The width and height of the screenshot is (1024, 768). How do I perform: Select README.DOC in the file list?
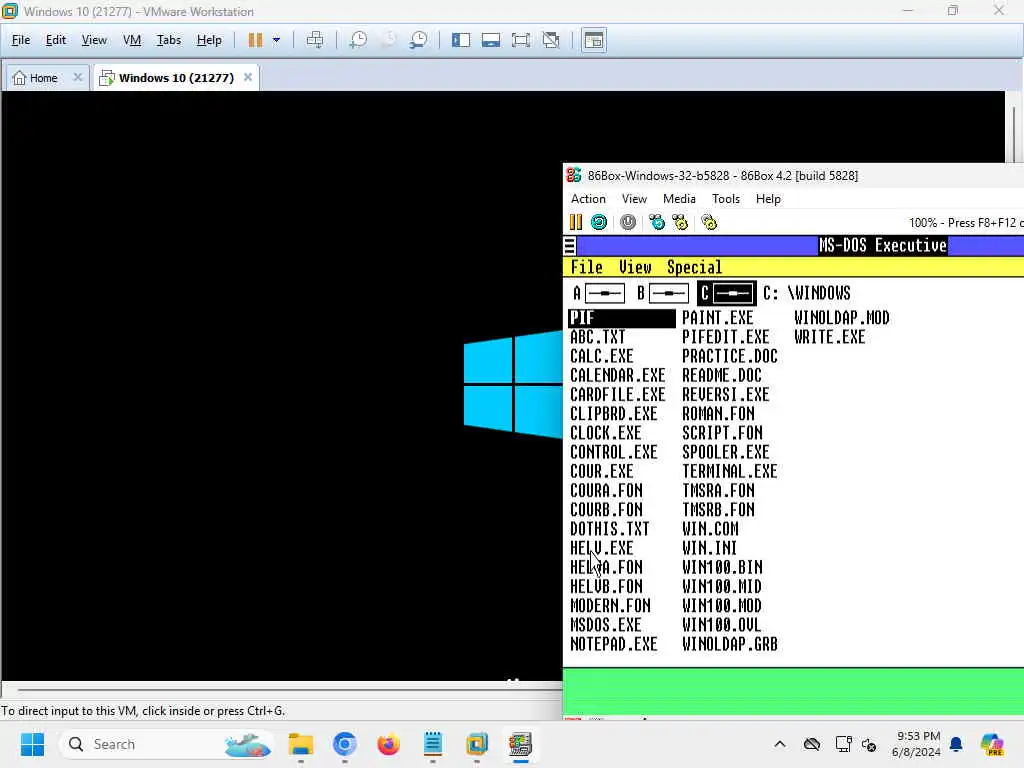tap(722, 376)
